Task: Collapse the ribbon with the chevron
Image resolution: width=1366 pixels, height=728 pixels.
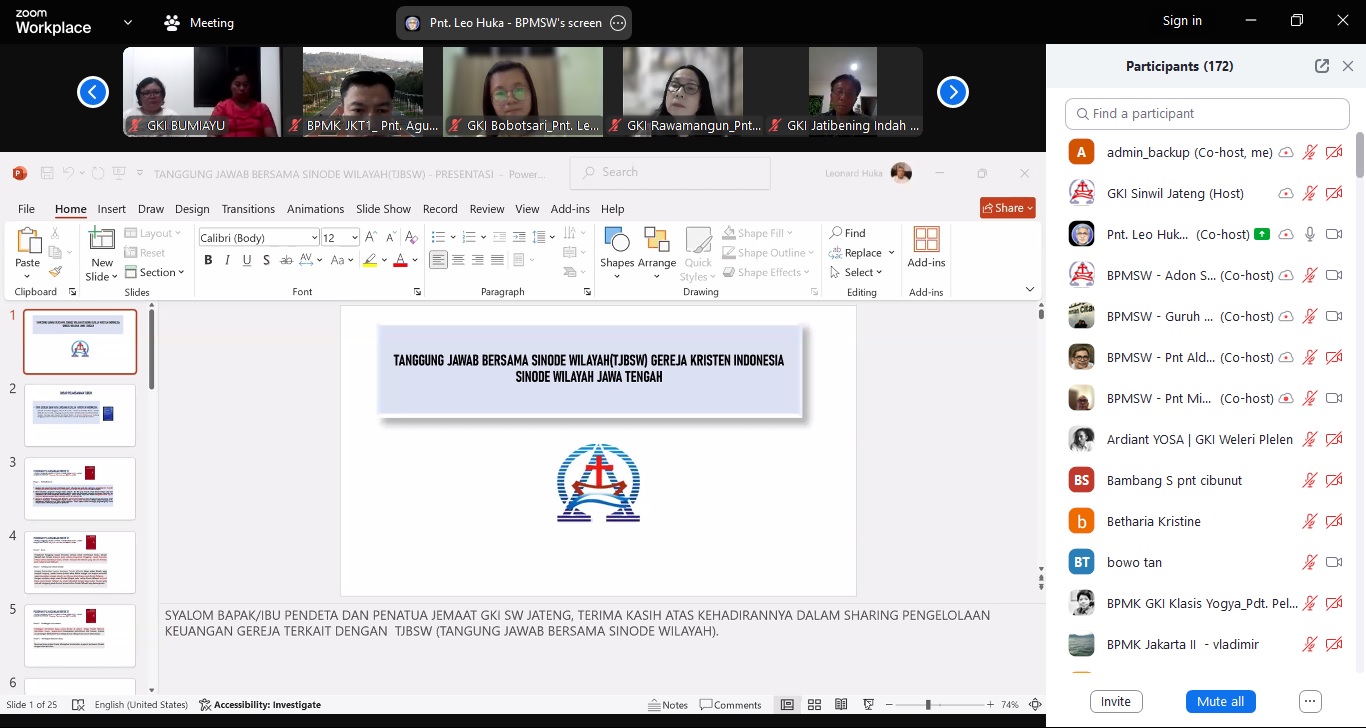Action: click(x=1030, y=290)
